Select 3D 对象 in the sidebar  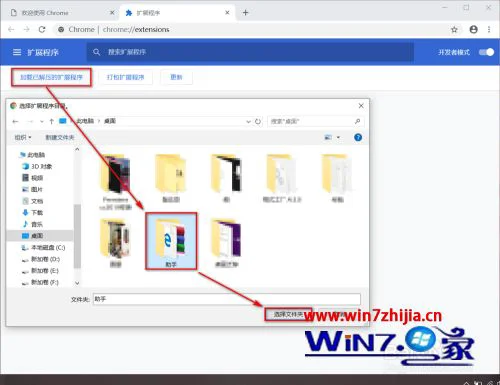(x=37, y=166)
